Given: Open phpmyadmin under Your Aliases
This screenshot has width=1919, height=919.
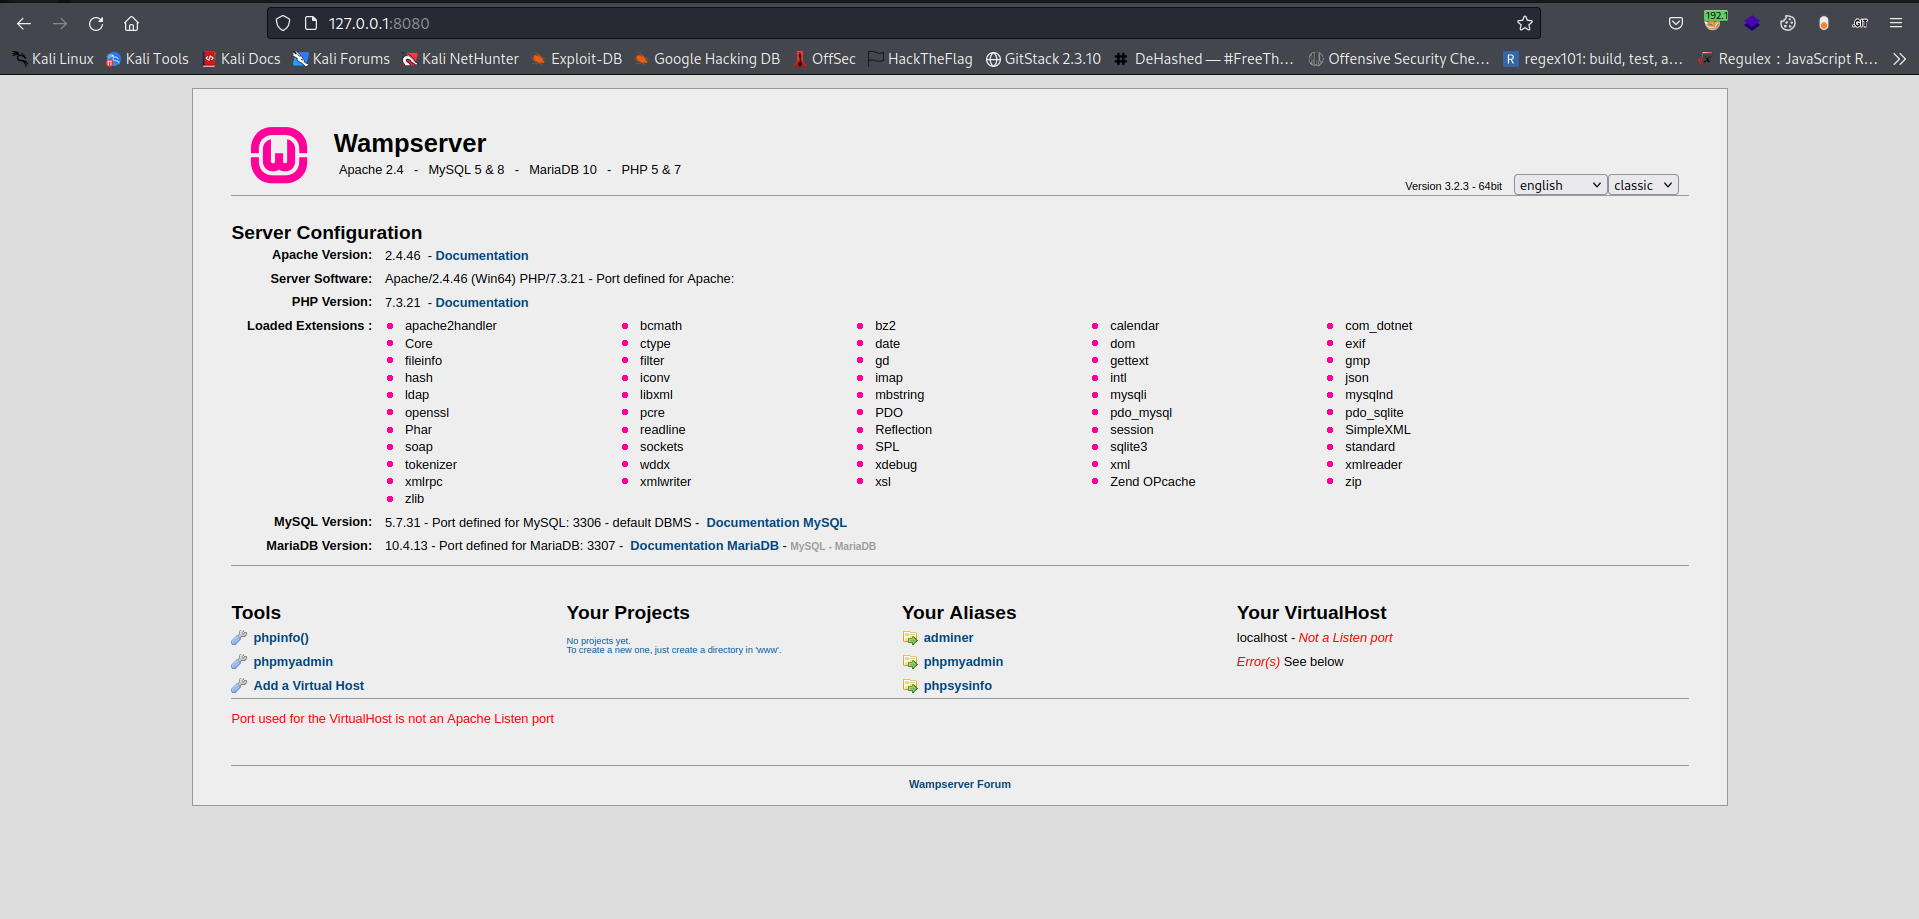Looking at the screenshot, I should [x=963, y=662].
